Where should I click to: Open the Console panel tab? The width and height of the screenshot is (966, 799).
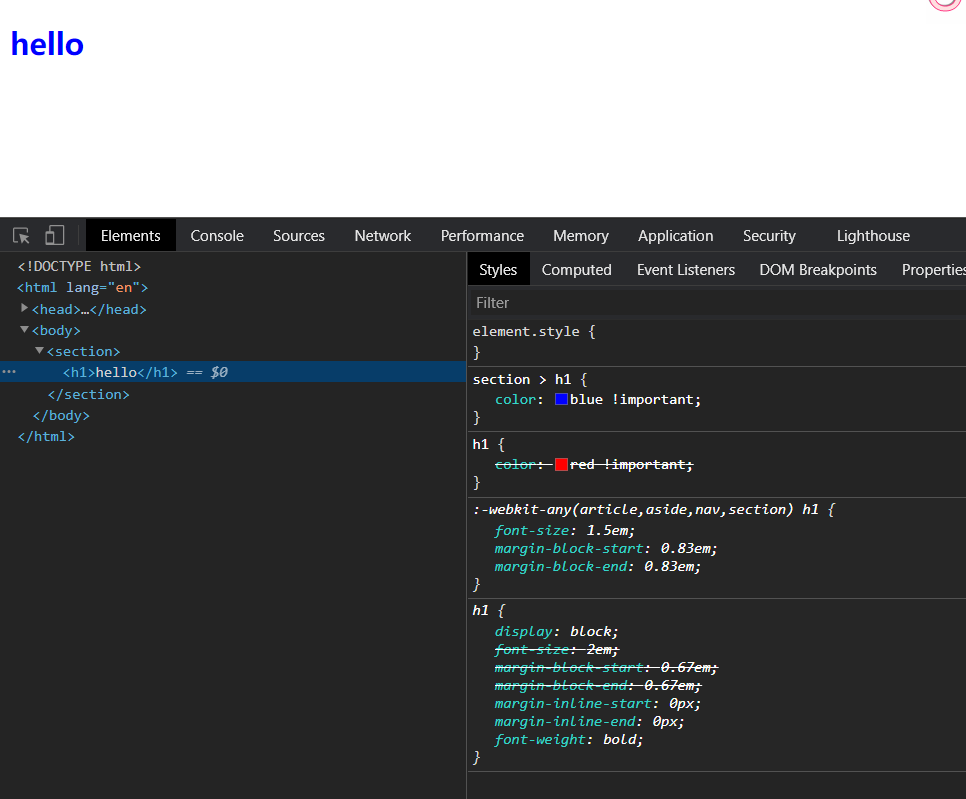[x=217, y=236]
